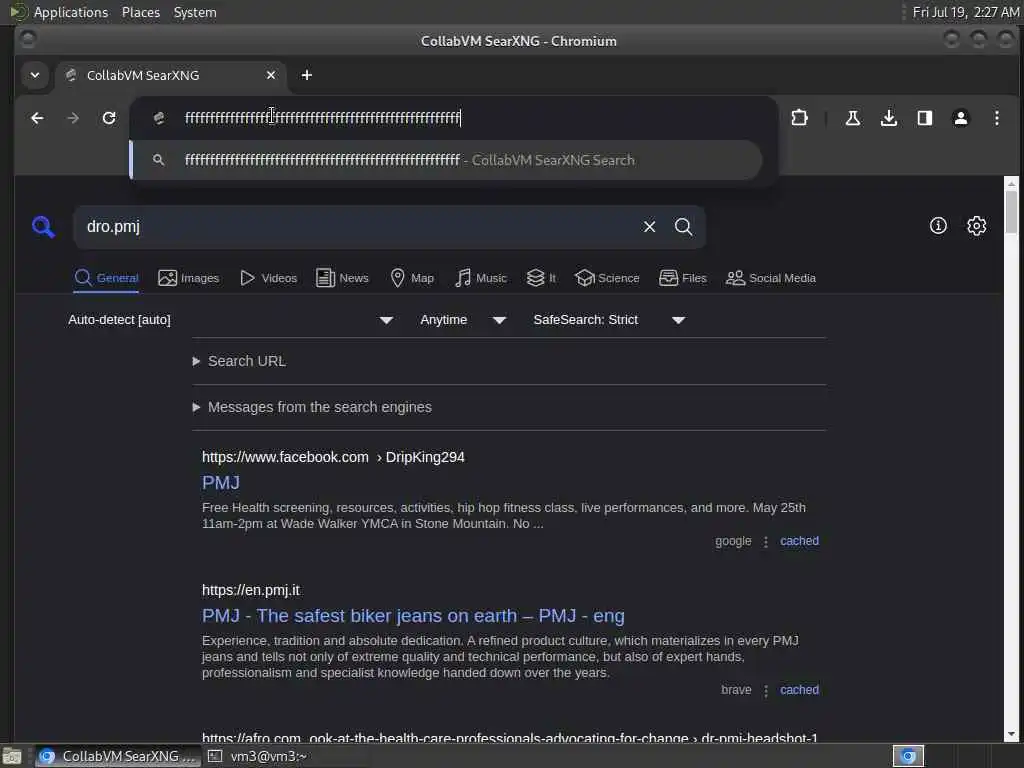Switch to the Images category

[x=189, y=278]
